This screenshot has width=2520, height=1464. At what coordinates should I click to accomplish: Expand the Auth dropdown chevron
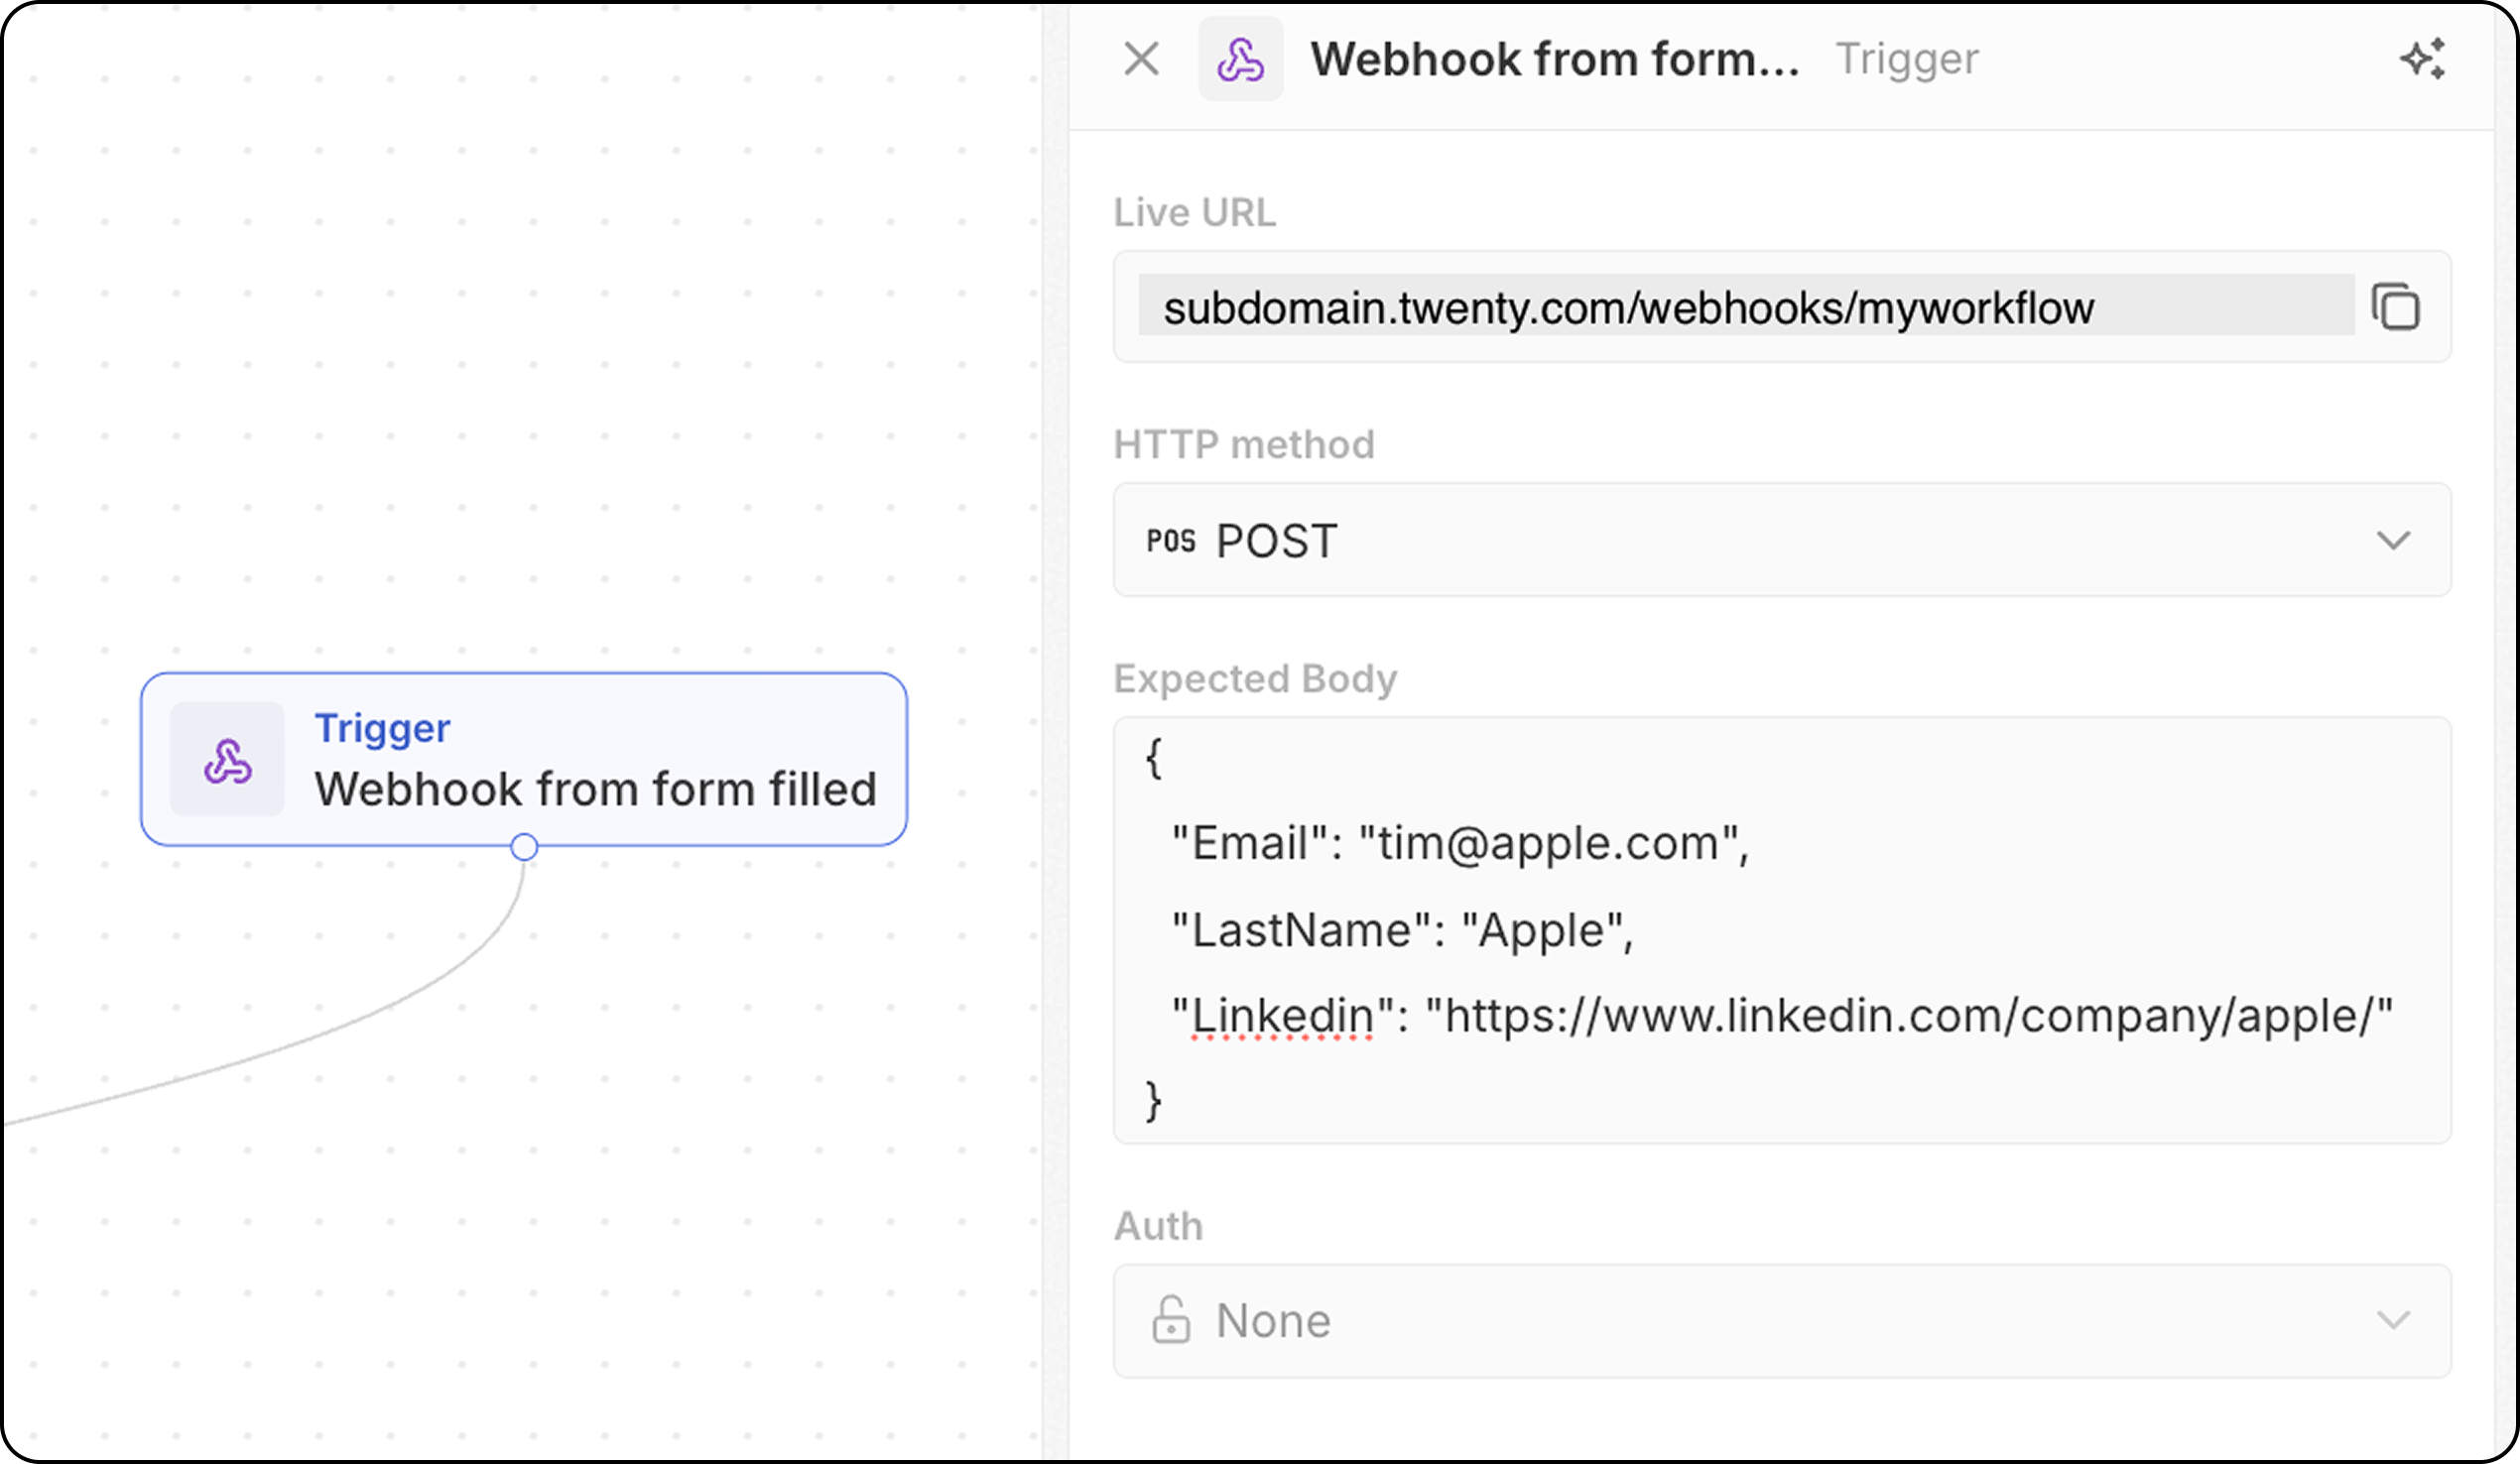(2393, 1320)
